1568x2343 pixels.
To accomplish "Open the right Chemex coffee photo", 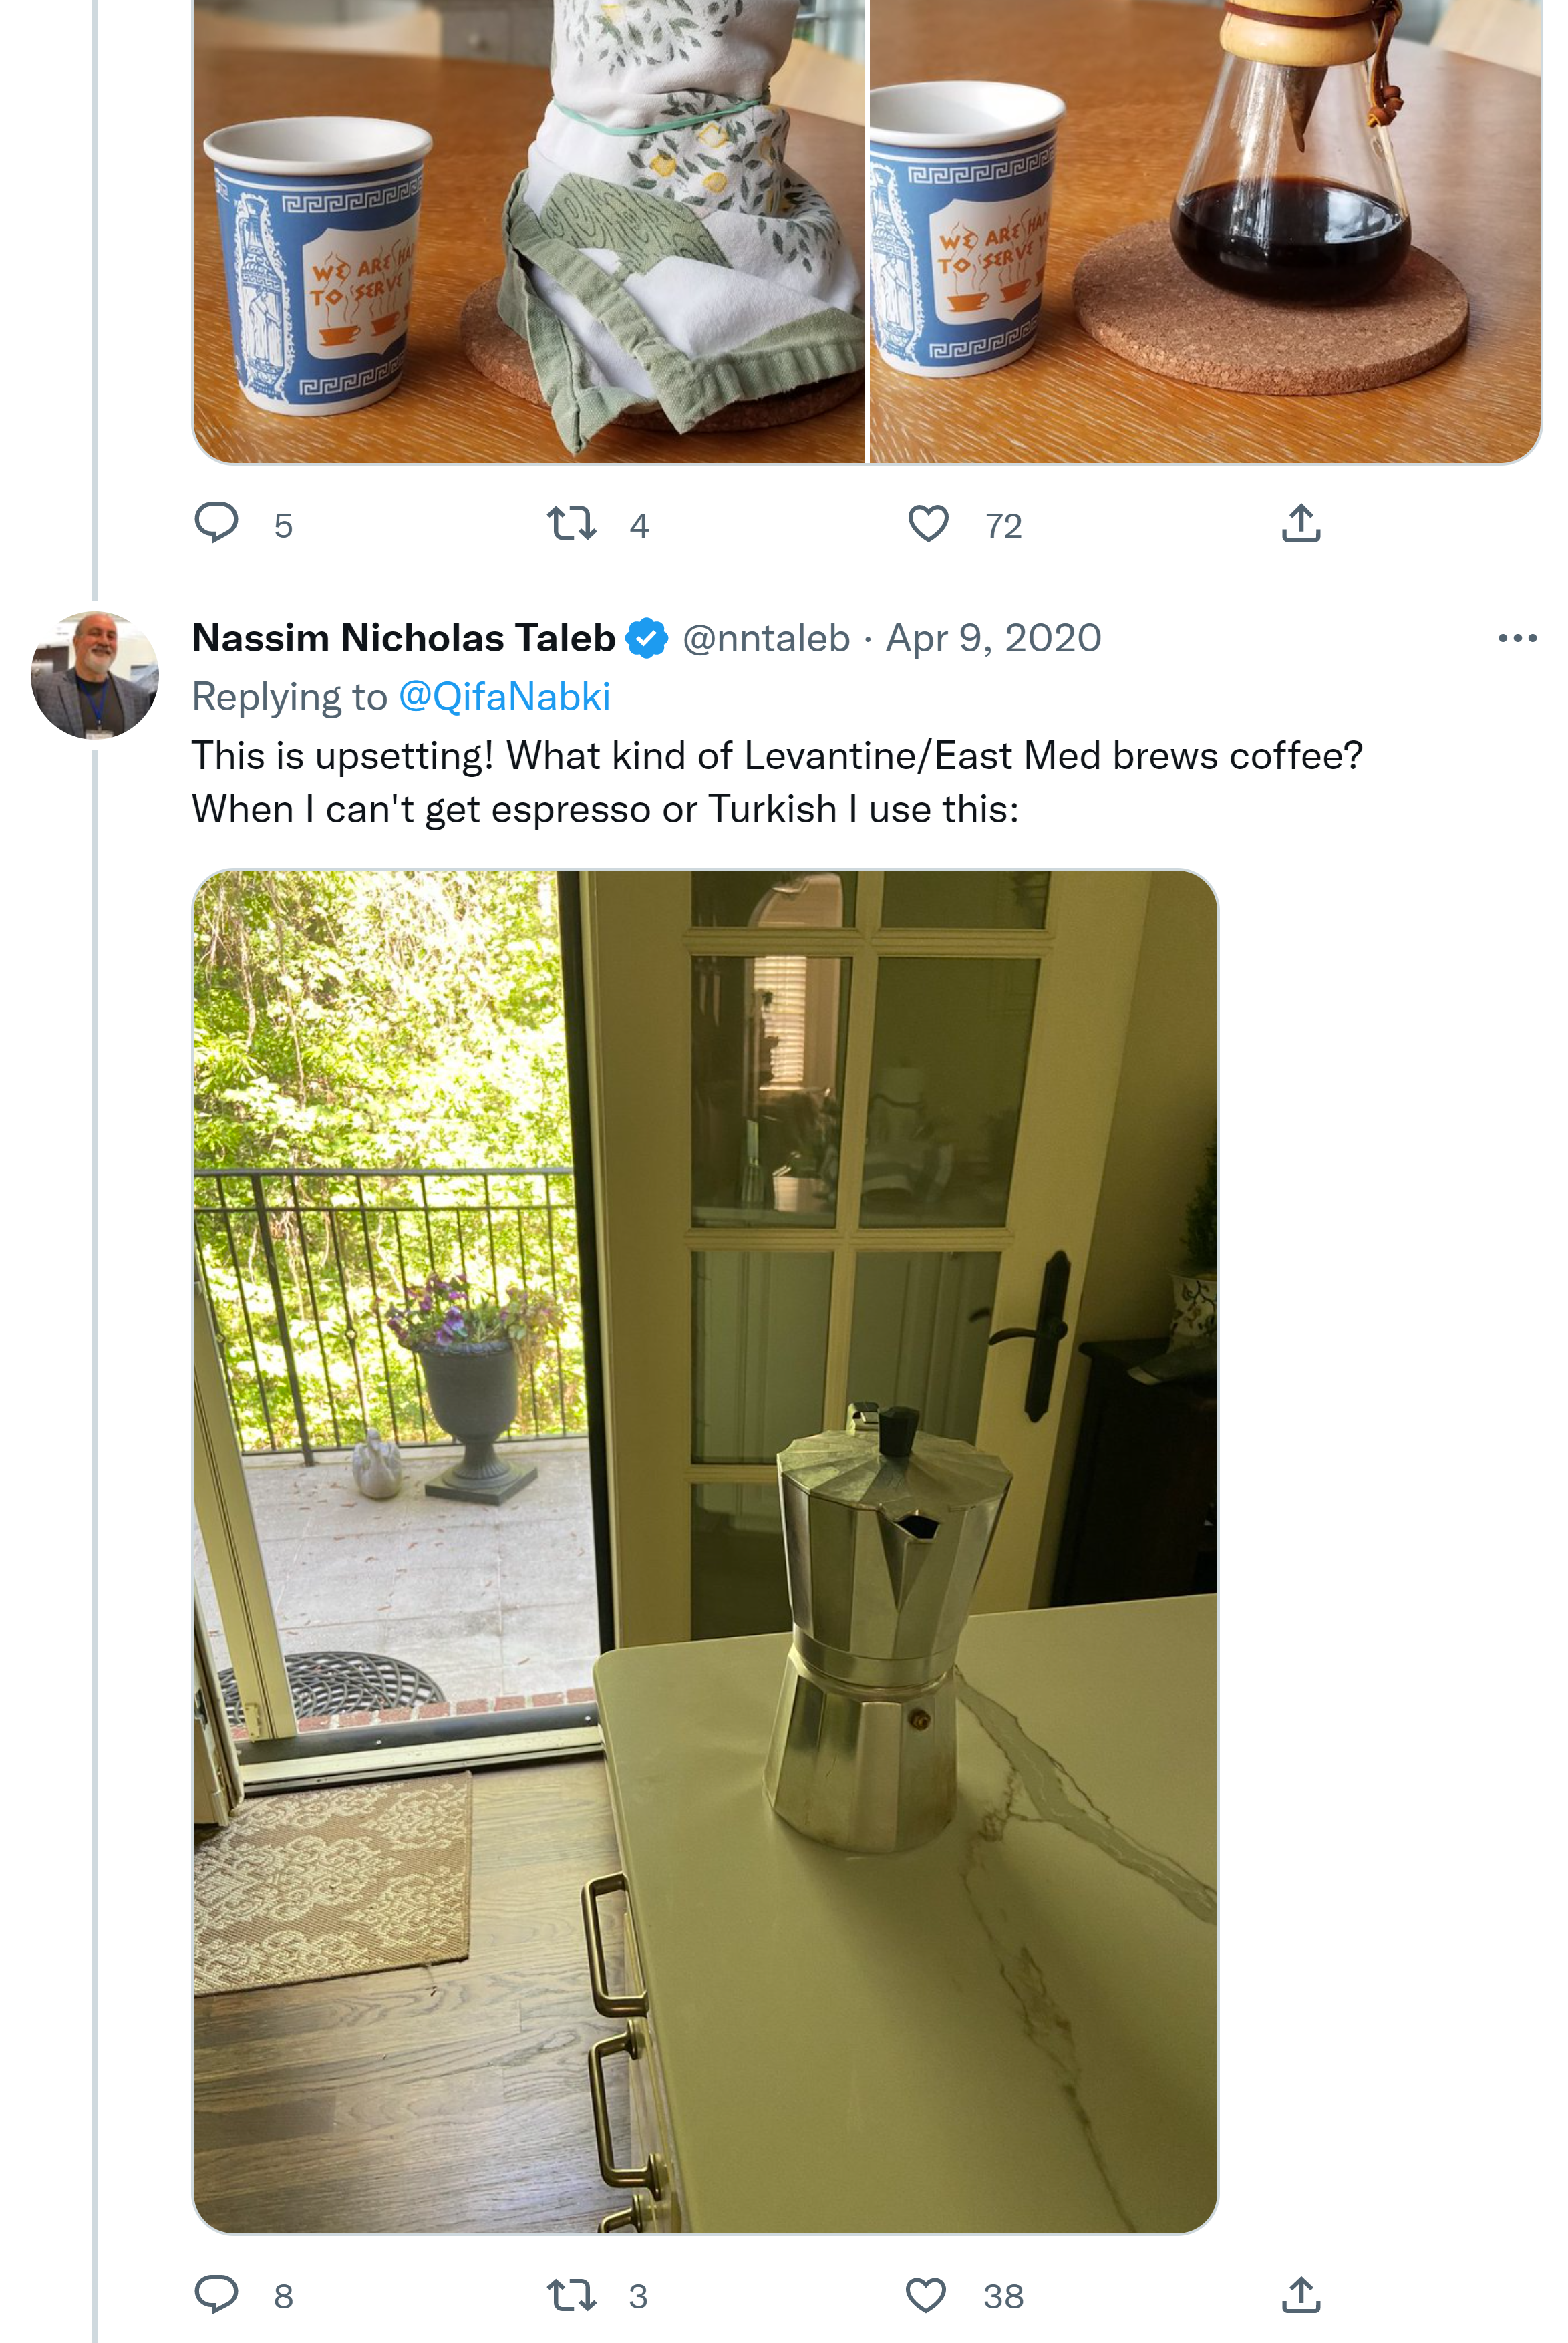I will (1205, 230).
